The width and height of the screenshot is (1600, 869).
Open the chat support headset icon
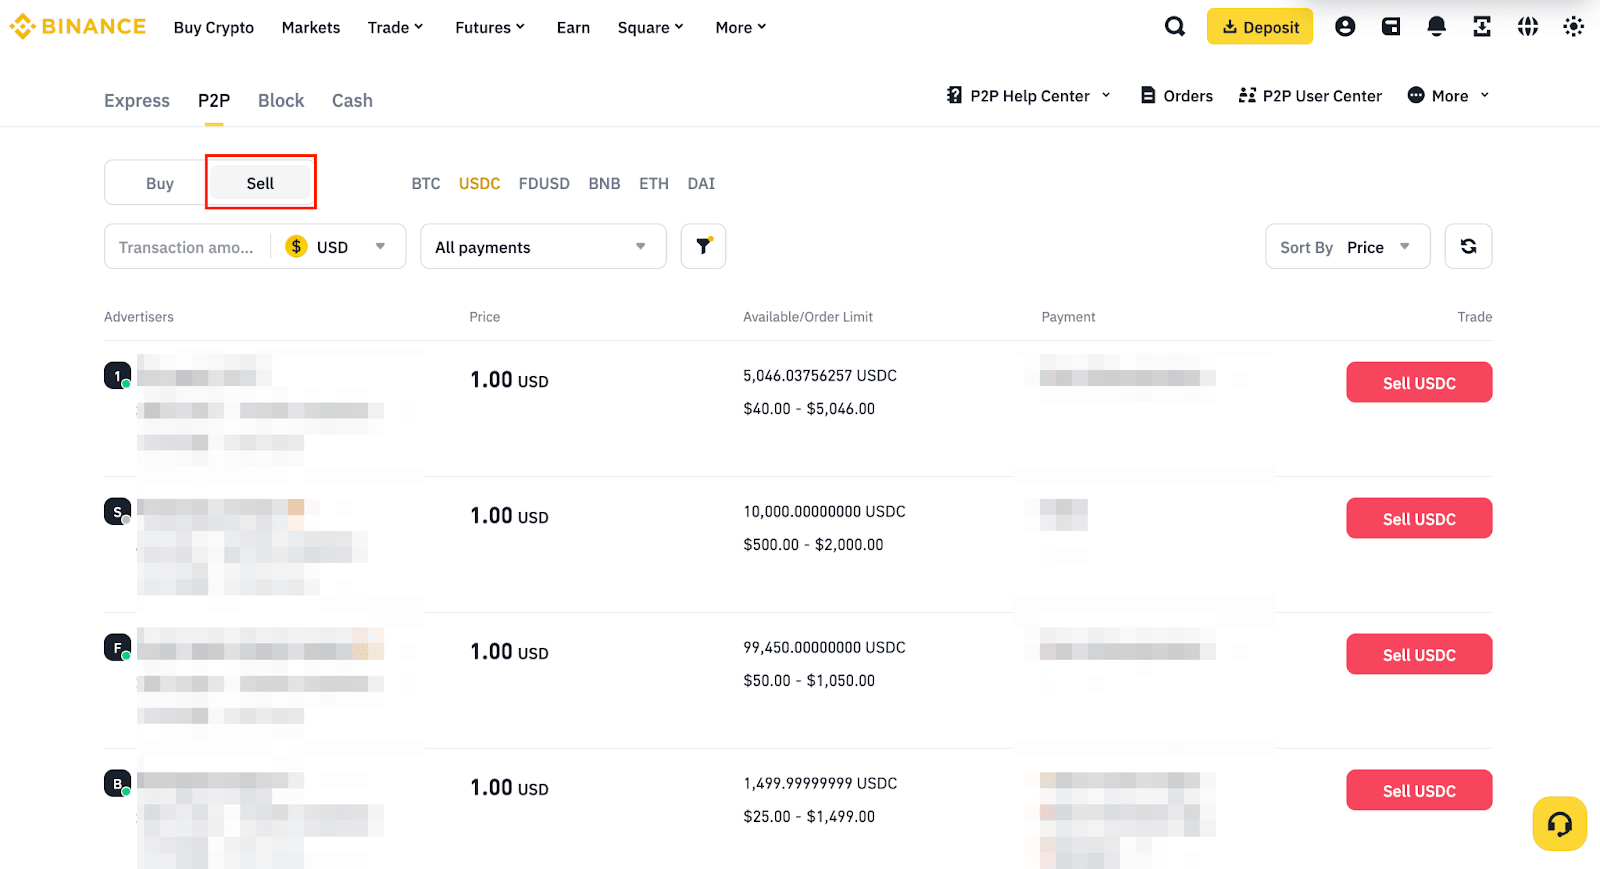(1559, 824)
